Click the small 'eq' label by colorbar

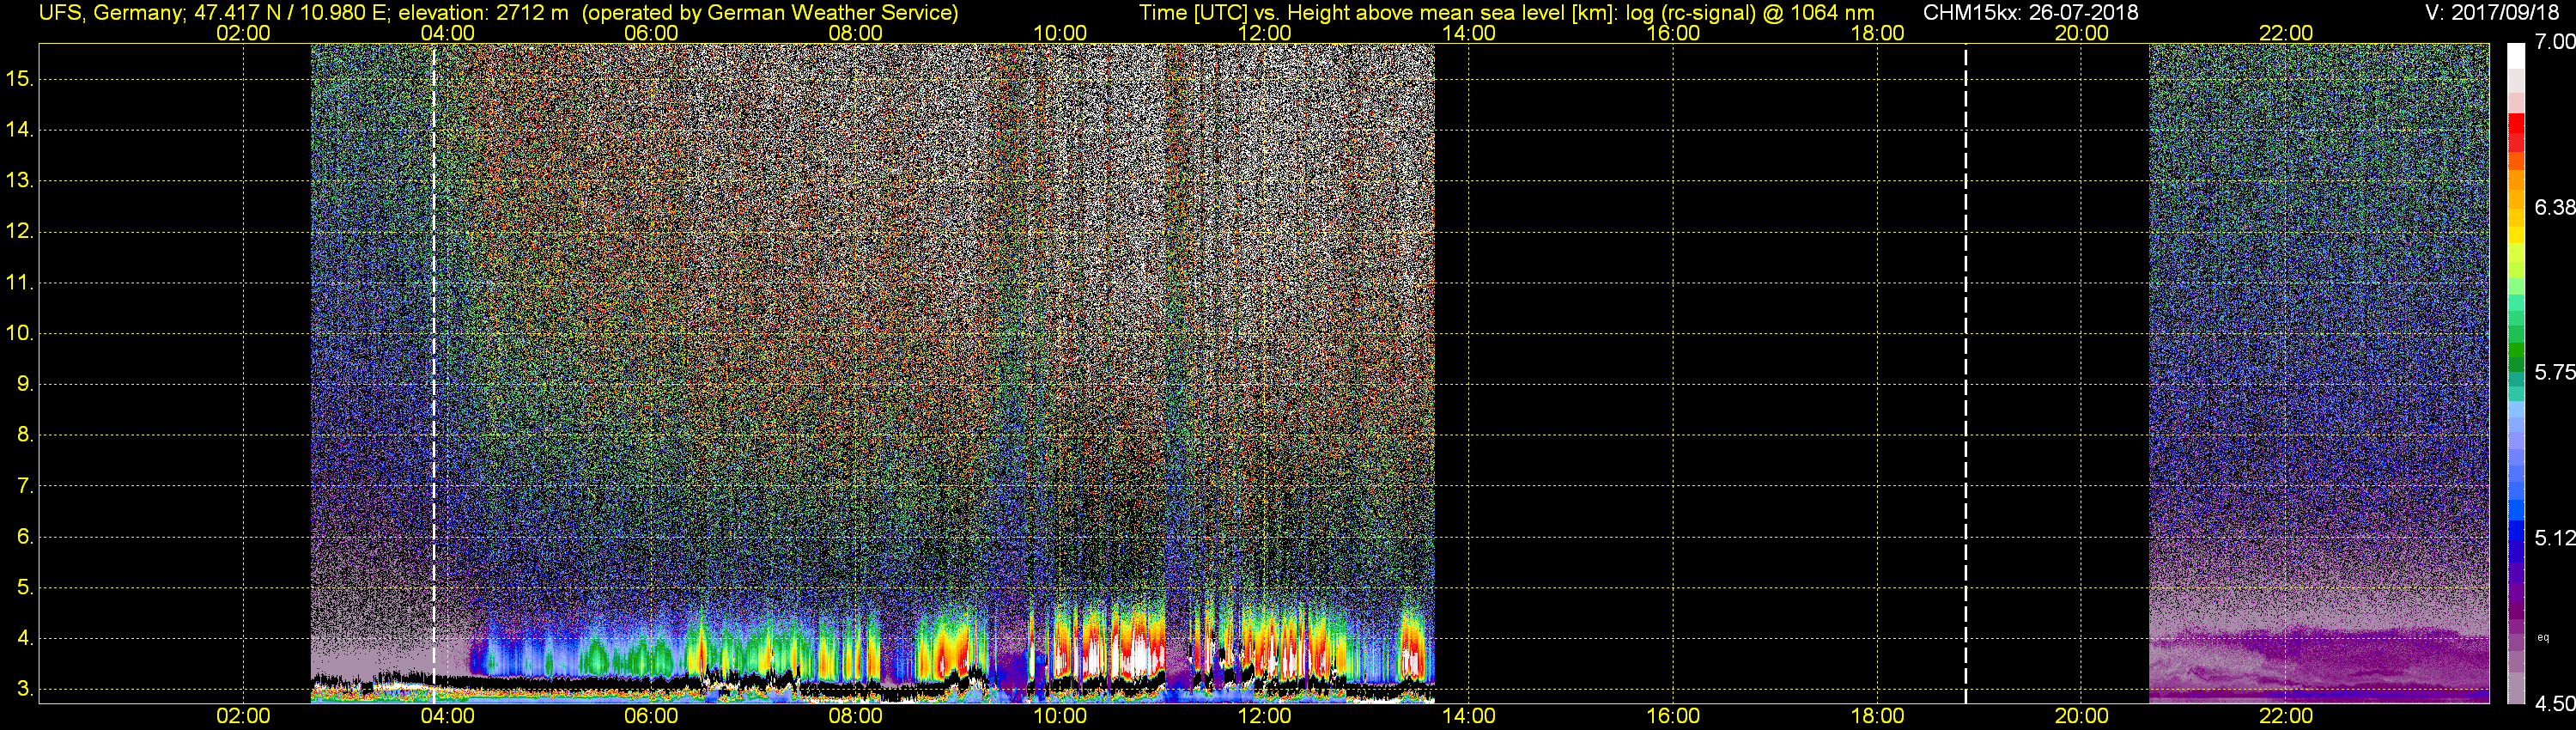pos(2543,637)
